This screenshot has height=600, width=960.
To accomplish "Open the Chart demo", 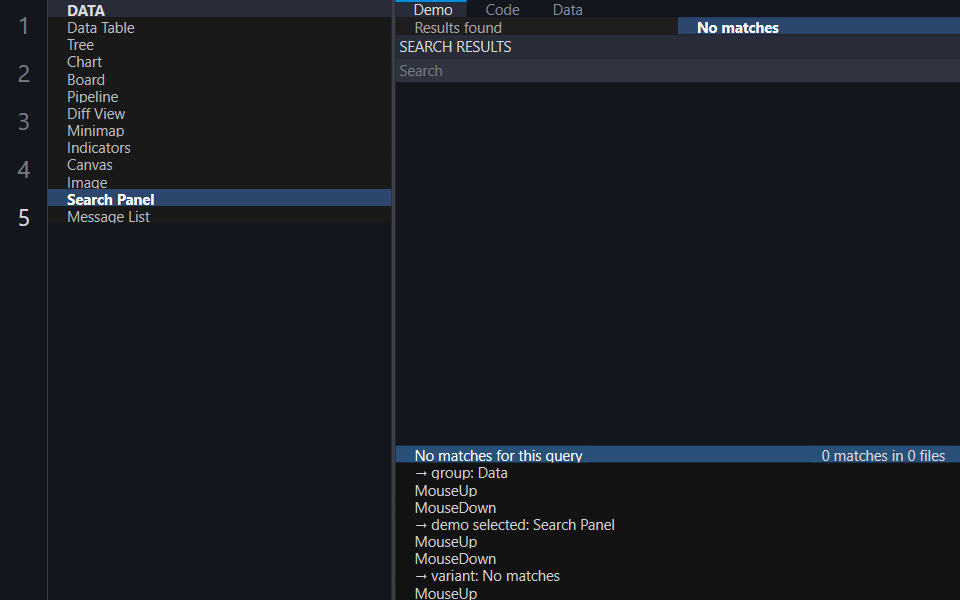I will pyautogui.click(x=219, y=62).
